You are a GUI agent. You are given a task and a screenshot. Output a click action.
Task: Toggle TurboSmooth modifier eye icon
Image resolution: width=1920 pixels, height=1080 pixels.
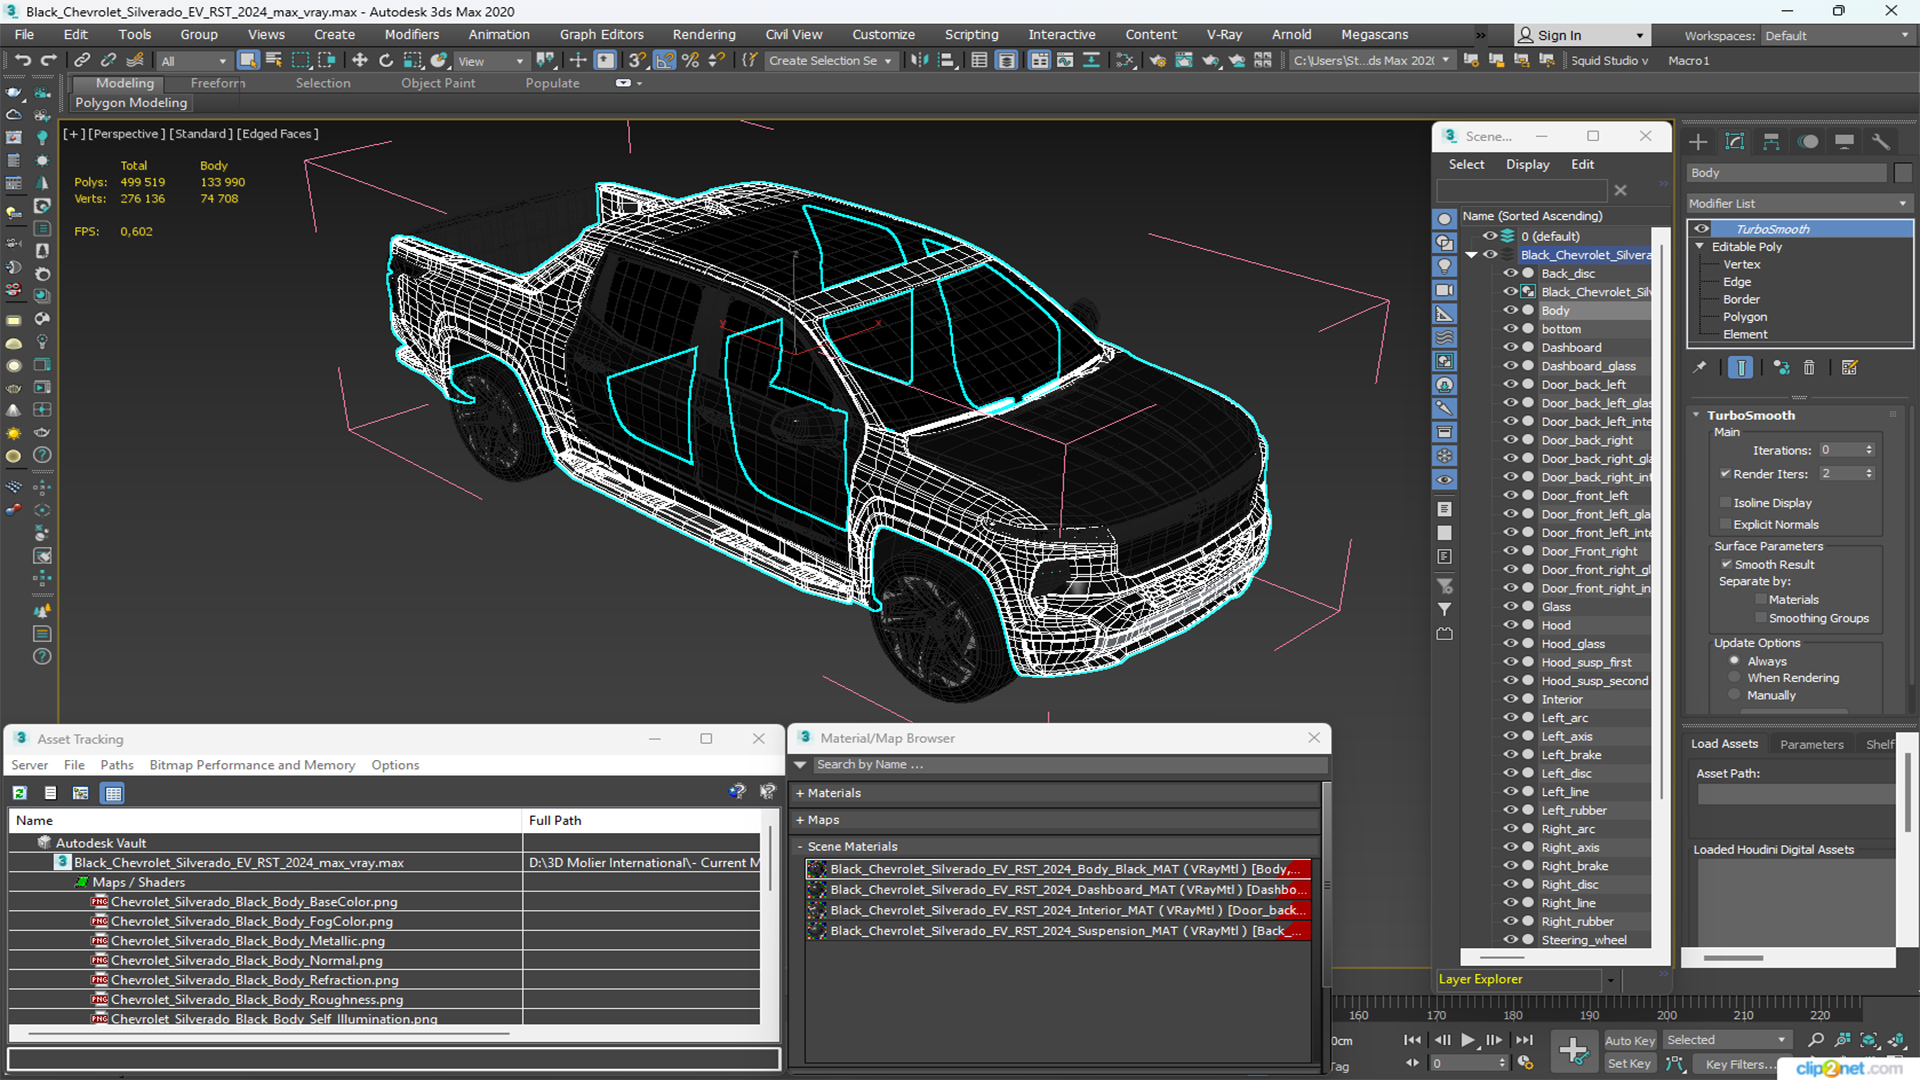[x=1701, y=229]
